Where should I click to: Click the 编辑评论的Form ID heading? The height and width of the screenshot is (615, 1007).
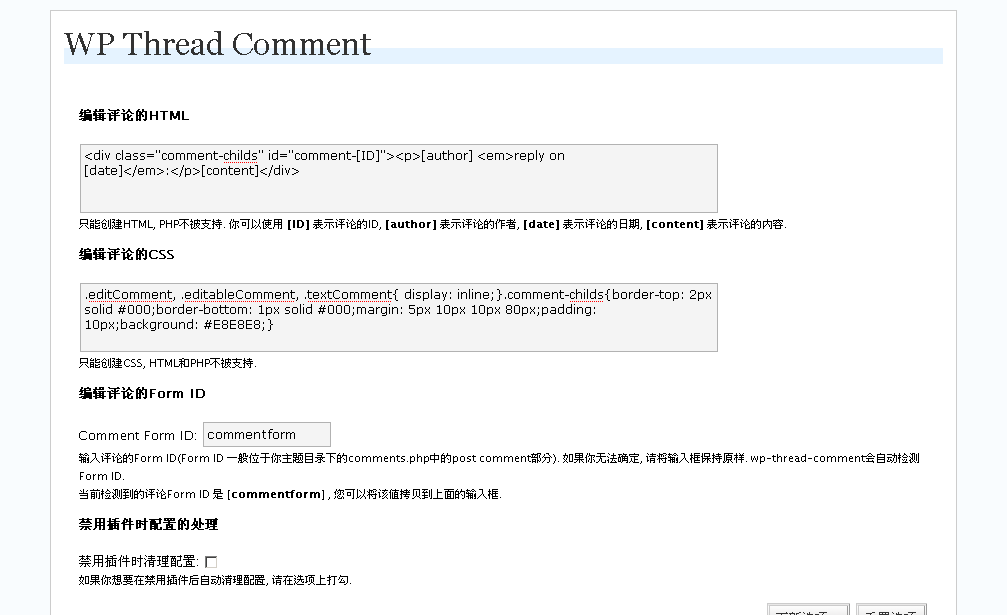pos(142,394)
